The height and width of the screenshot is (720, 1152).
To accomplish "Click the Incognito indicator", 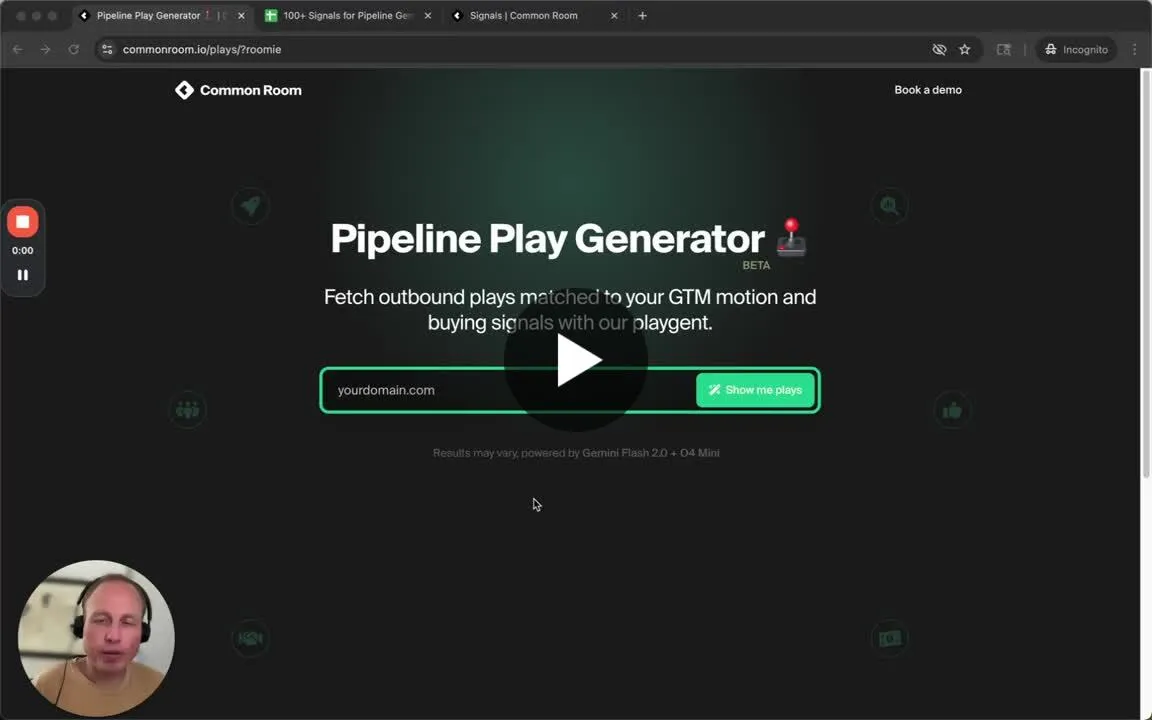I will 1076,49.
